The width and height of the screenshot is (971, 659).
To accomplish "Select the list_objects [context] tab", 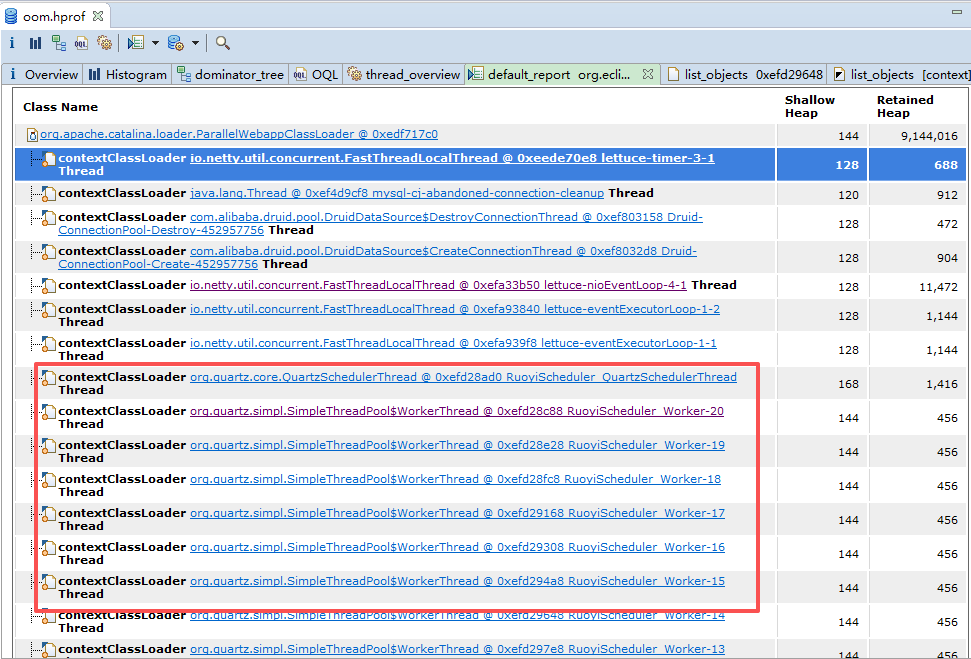I will (900, 74).
